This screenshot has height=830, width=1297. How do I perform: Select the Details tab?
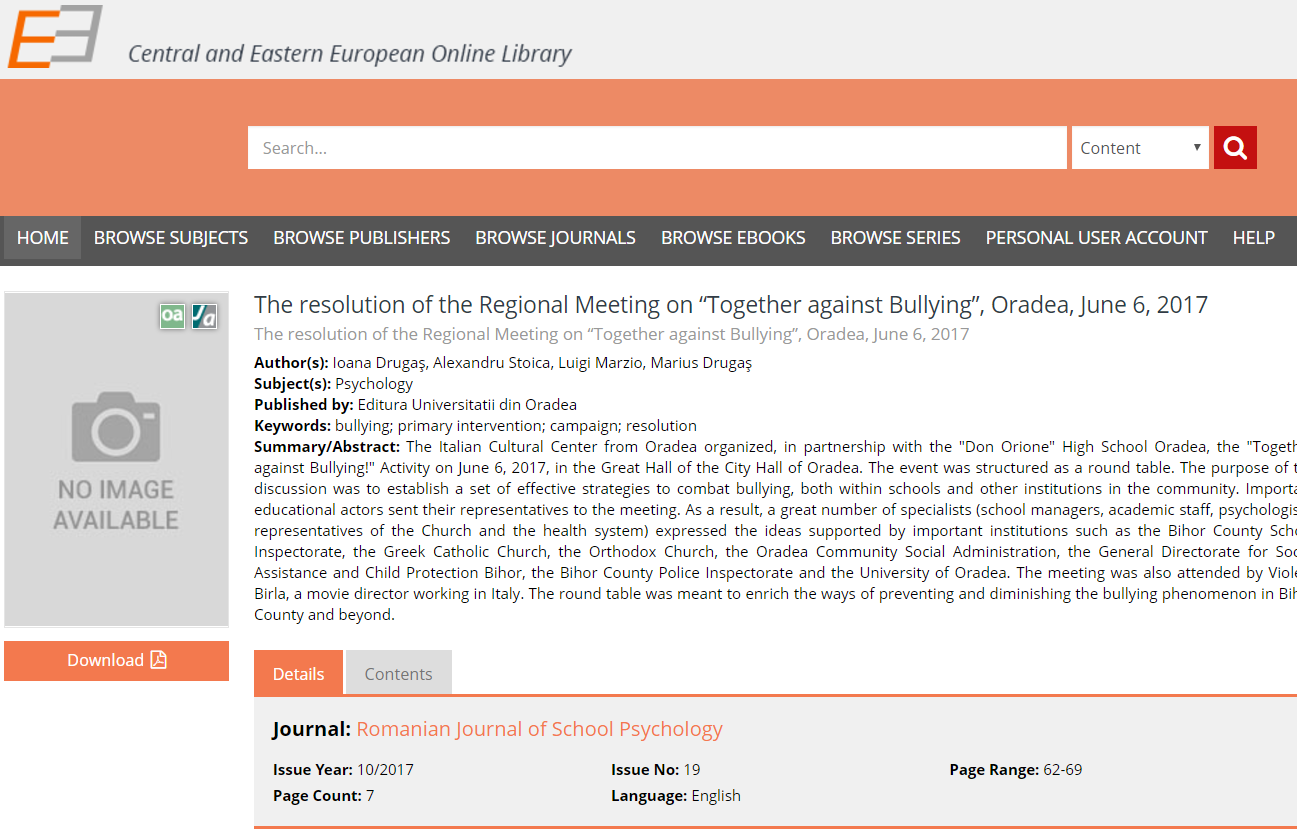coord(298,674)
